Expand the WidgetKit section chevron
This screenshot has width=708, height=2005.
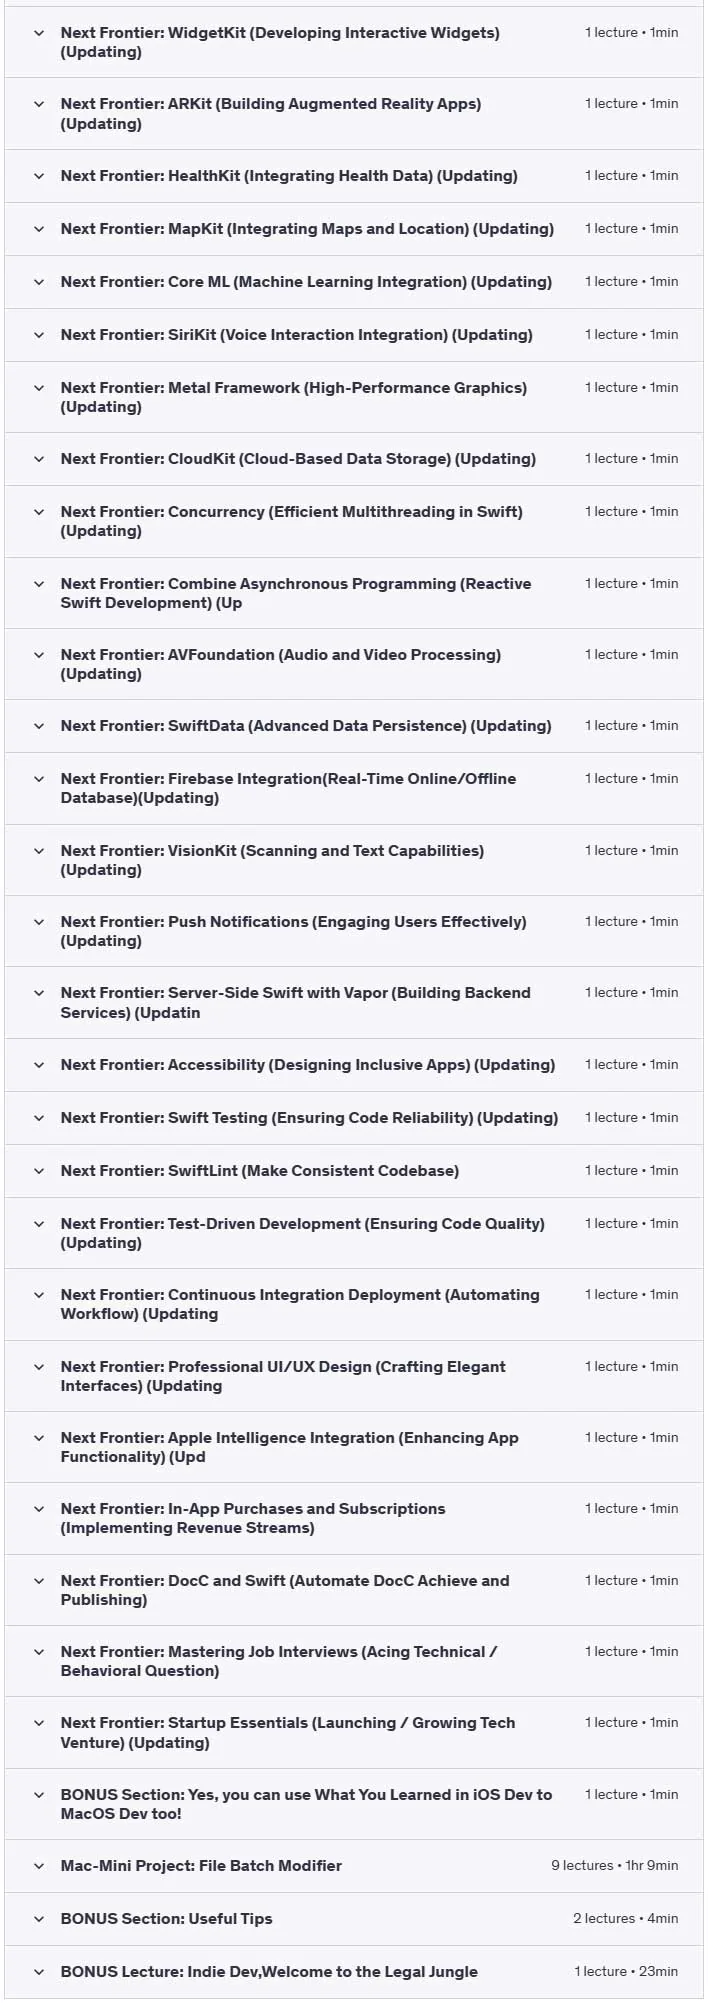click(39, 33)
